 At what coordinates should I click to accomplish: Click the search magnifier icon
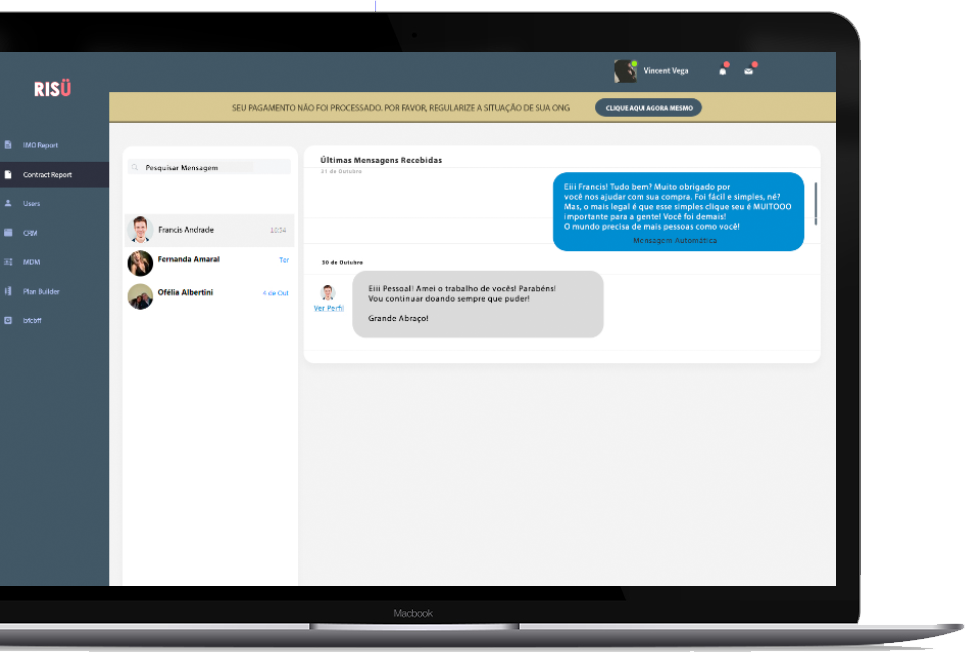tap(135, 168)
